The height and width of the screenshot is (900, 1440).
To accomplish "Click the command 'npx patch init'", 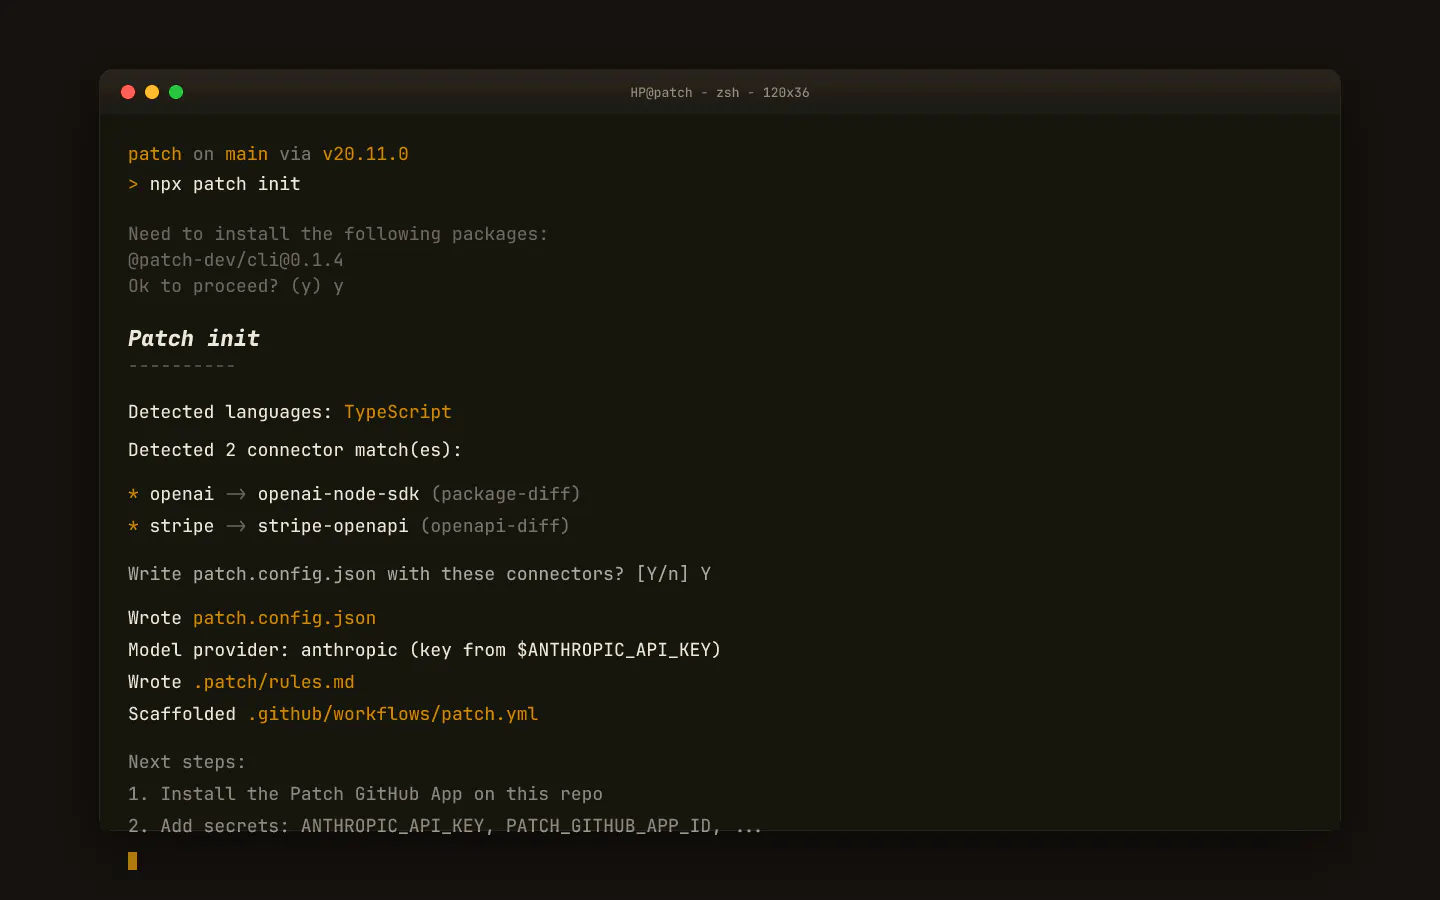I will coord(225,184).
